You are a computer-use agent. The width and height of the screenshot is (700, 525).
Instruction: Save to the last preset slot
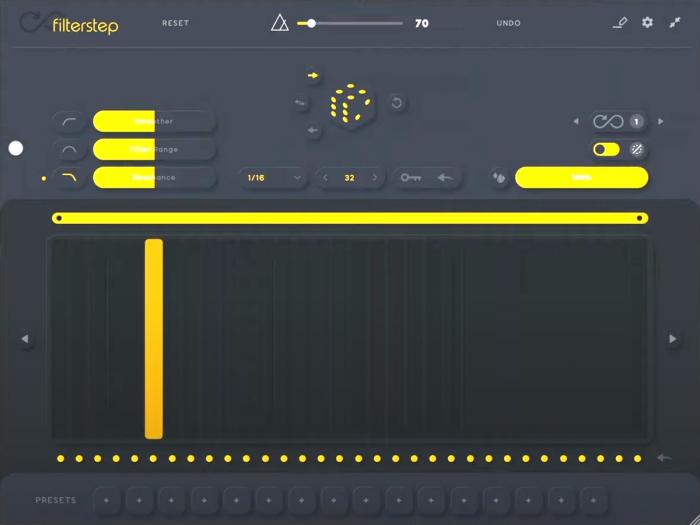click(x=594, y=500)
